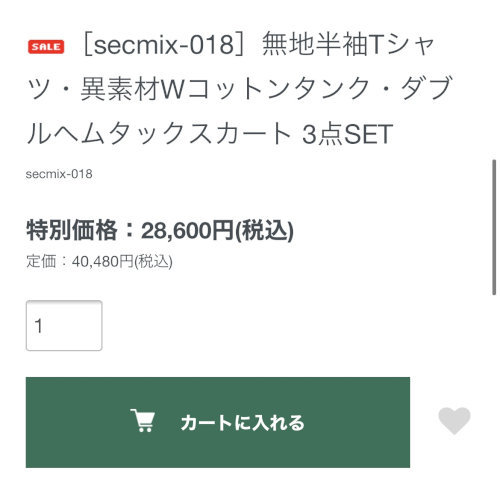Click the カートに入れる button text
Screen dimensions: 500x500
(x=243, y=423)
